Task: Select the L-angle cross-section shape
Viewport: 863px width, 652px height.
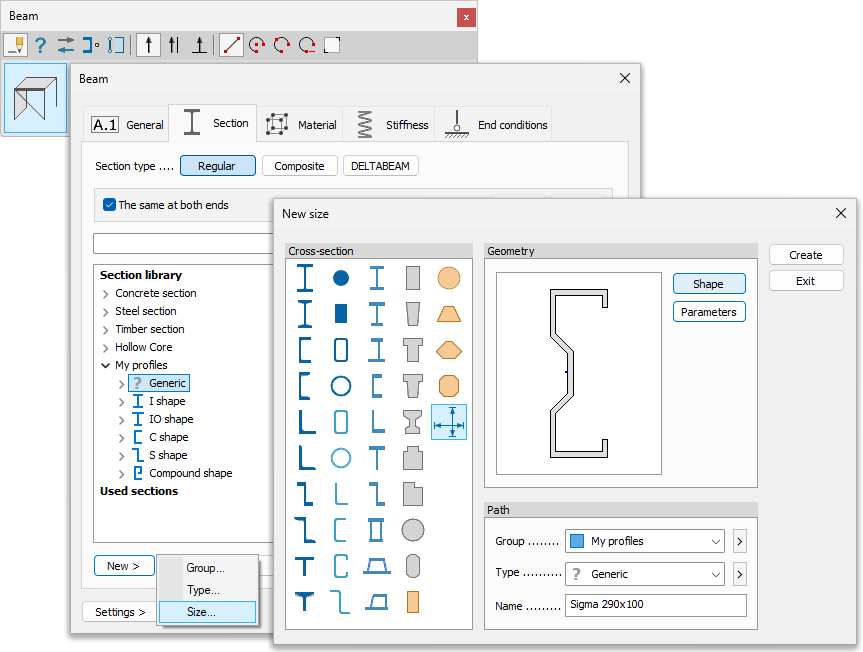Action: point(305,422)
